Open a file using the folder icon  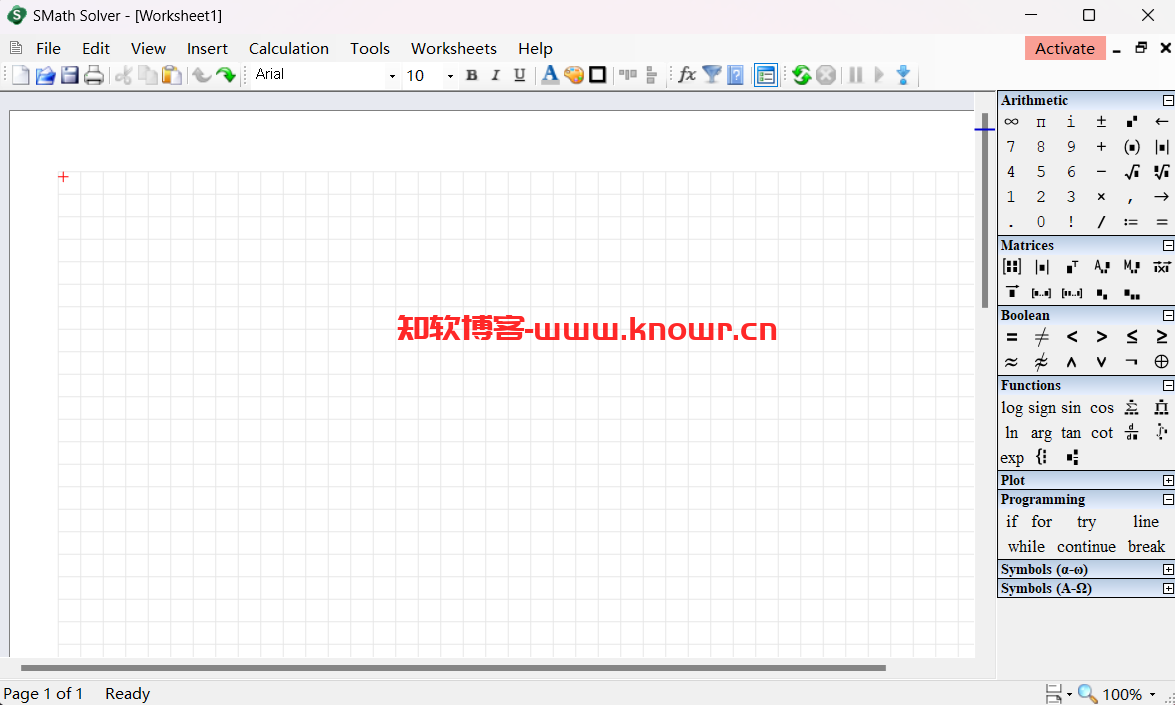tap(45, 75)
